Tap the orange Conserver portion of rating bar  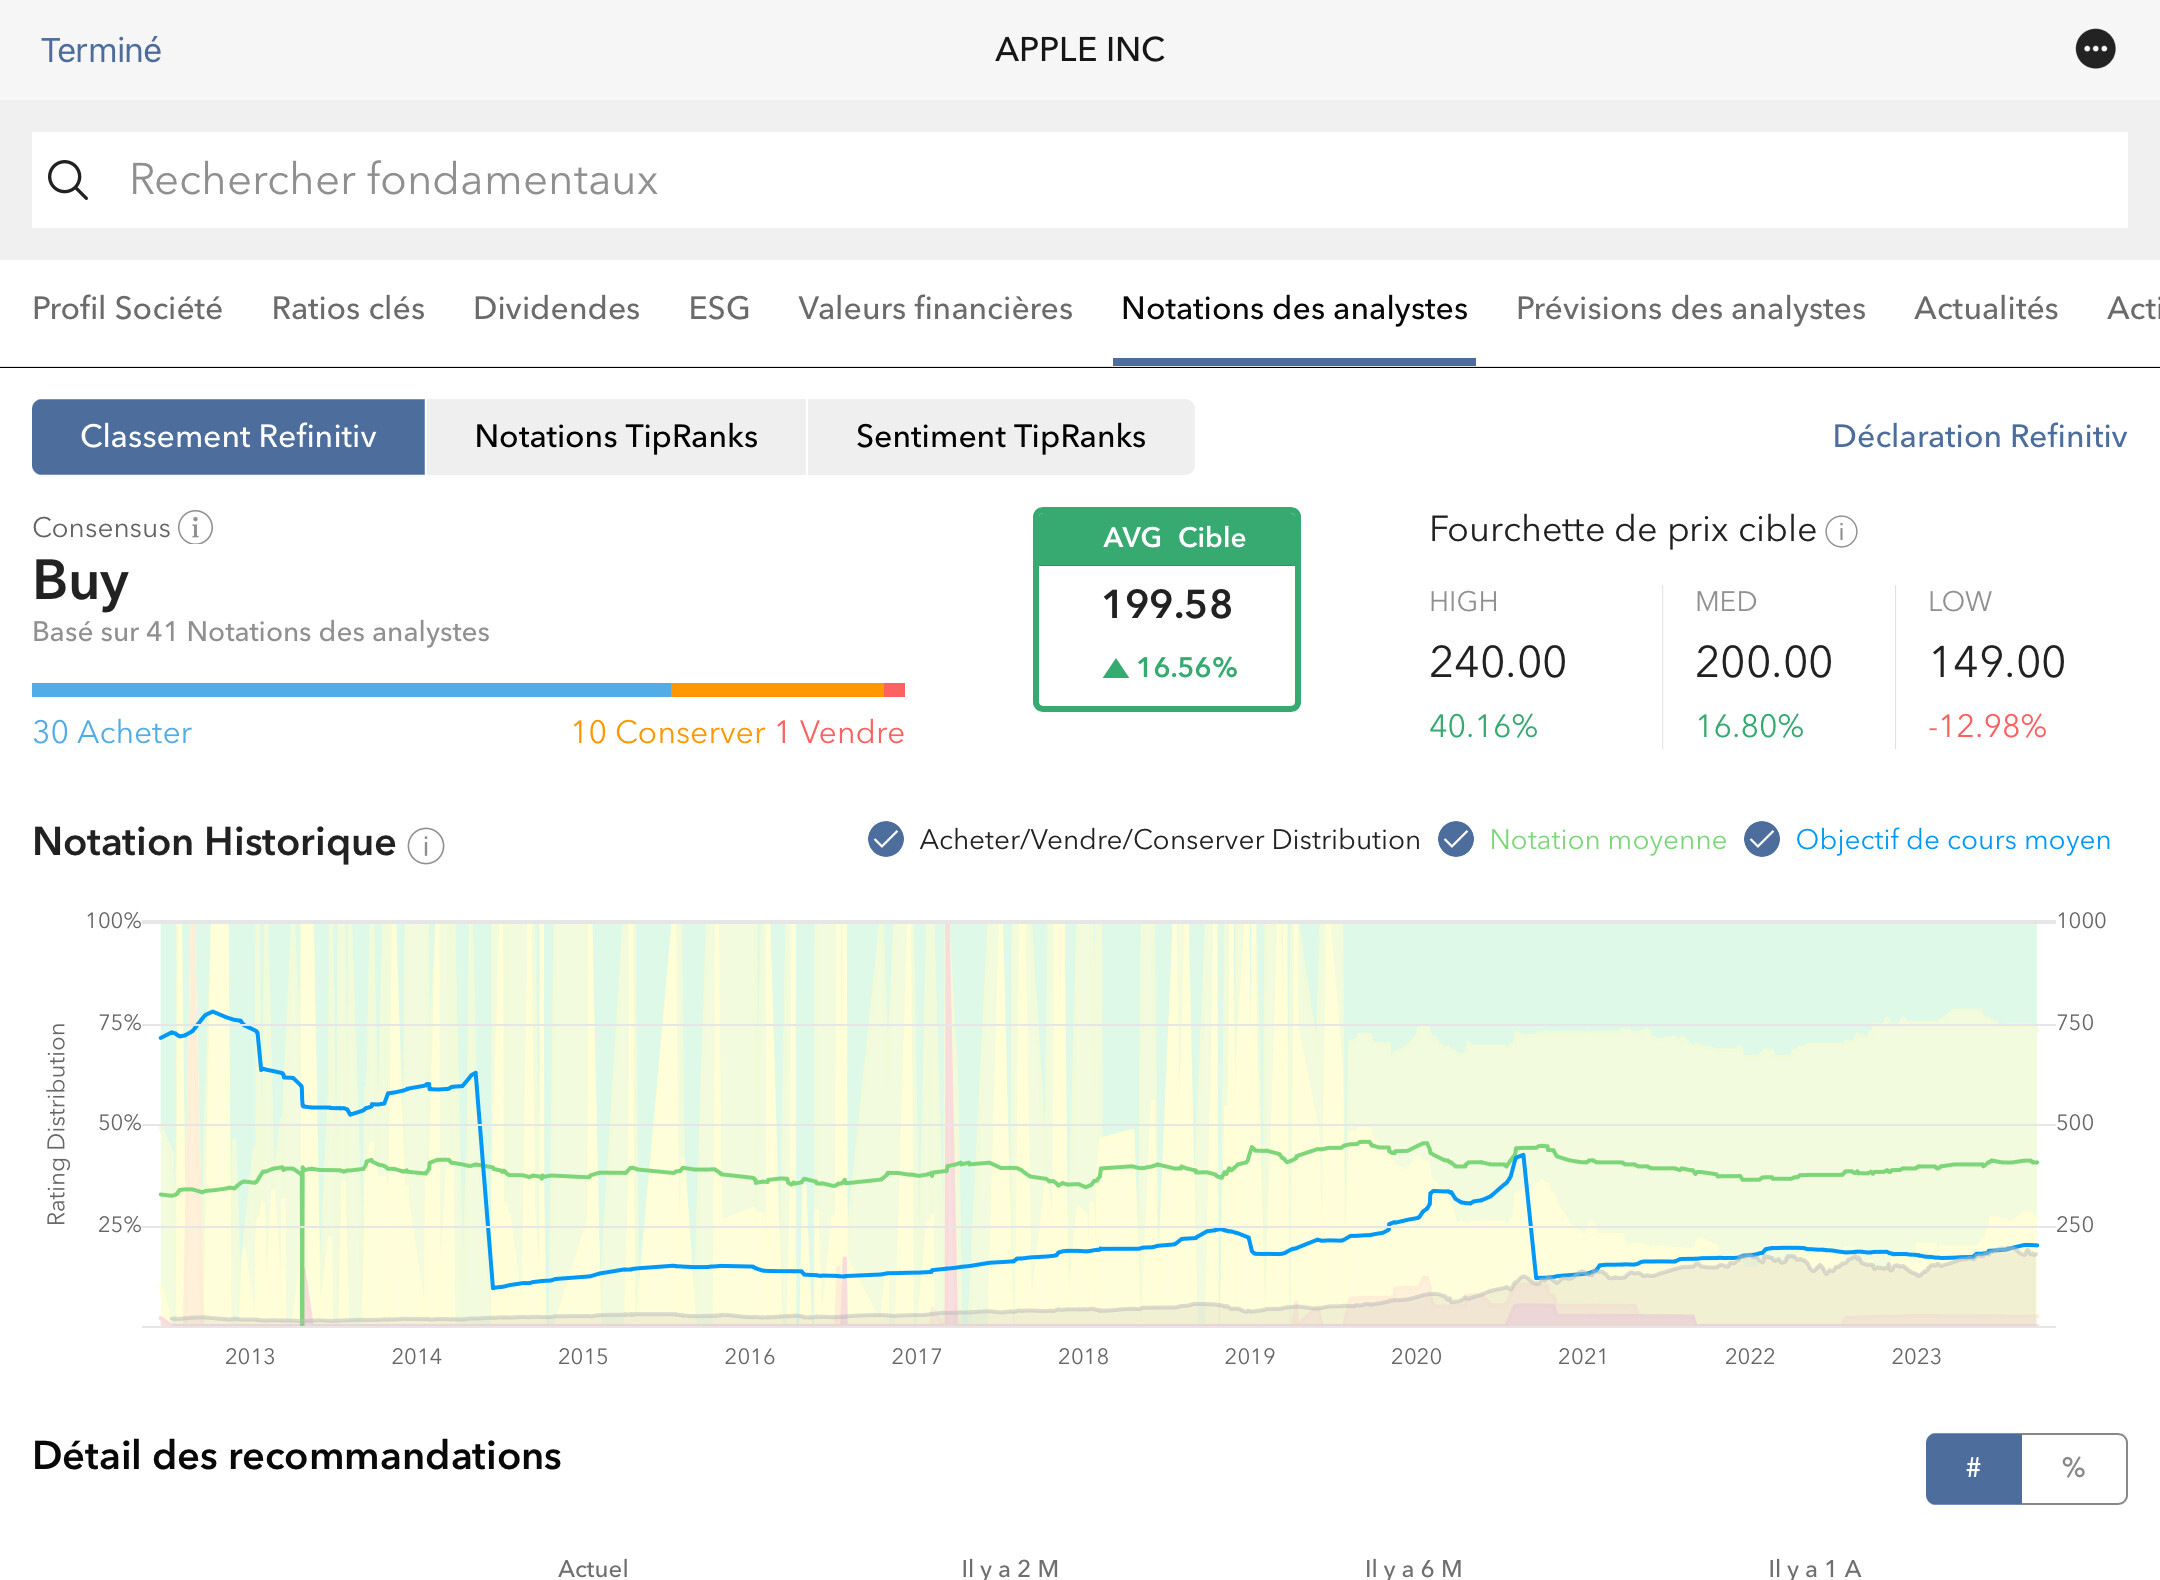click(x=777, y=690)
